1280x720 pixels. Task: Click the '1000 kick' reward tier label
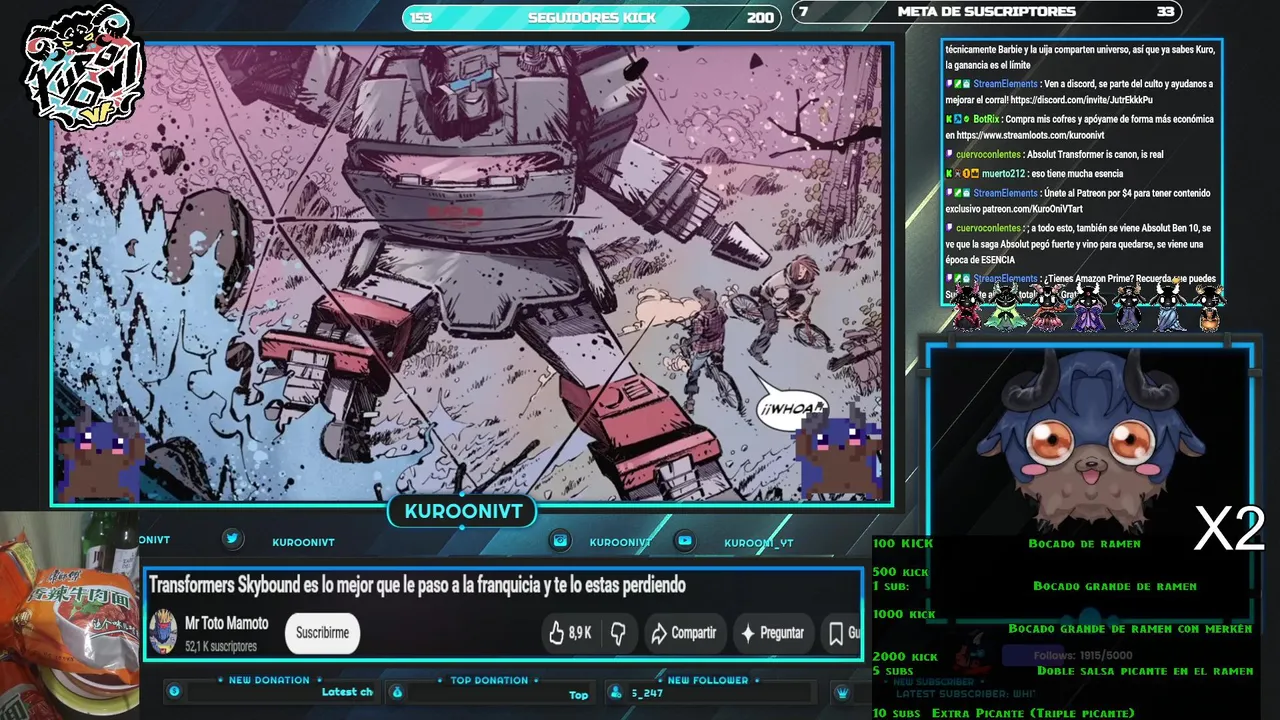[x=905, y=614]
